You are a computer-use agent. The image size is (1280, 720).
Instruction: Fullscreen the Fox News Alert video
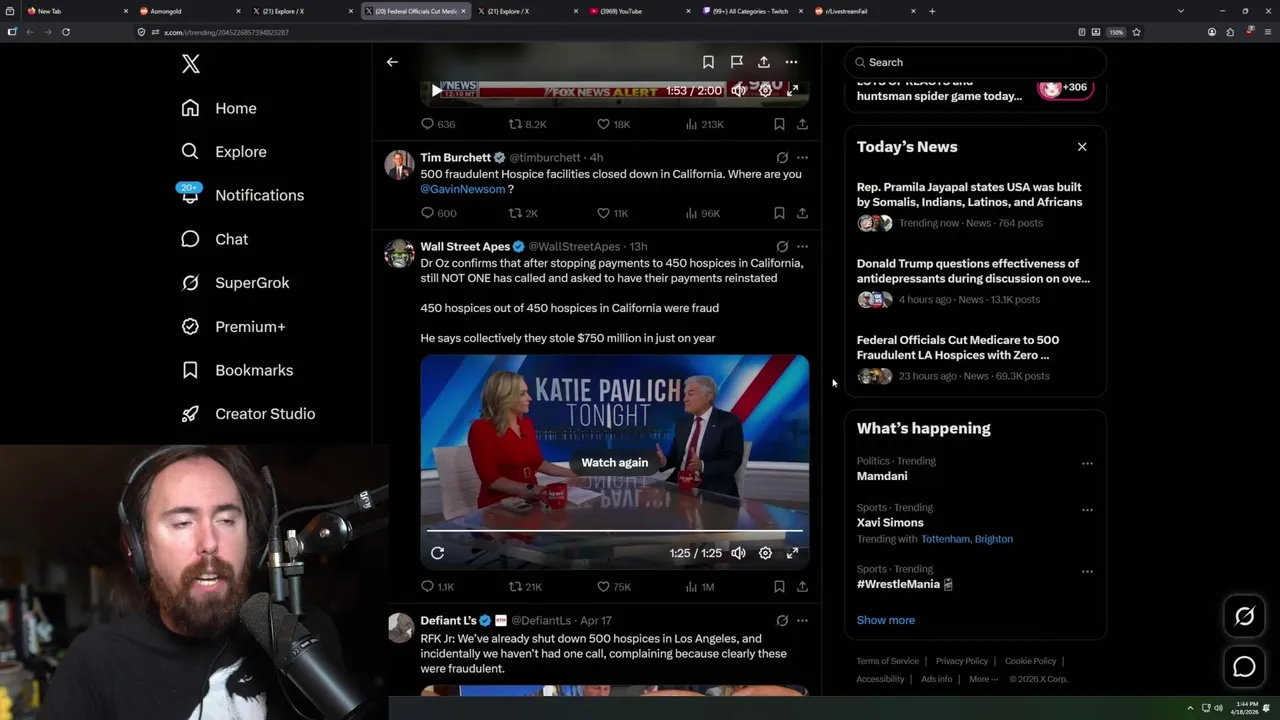792,91
